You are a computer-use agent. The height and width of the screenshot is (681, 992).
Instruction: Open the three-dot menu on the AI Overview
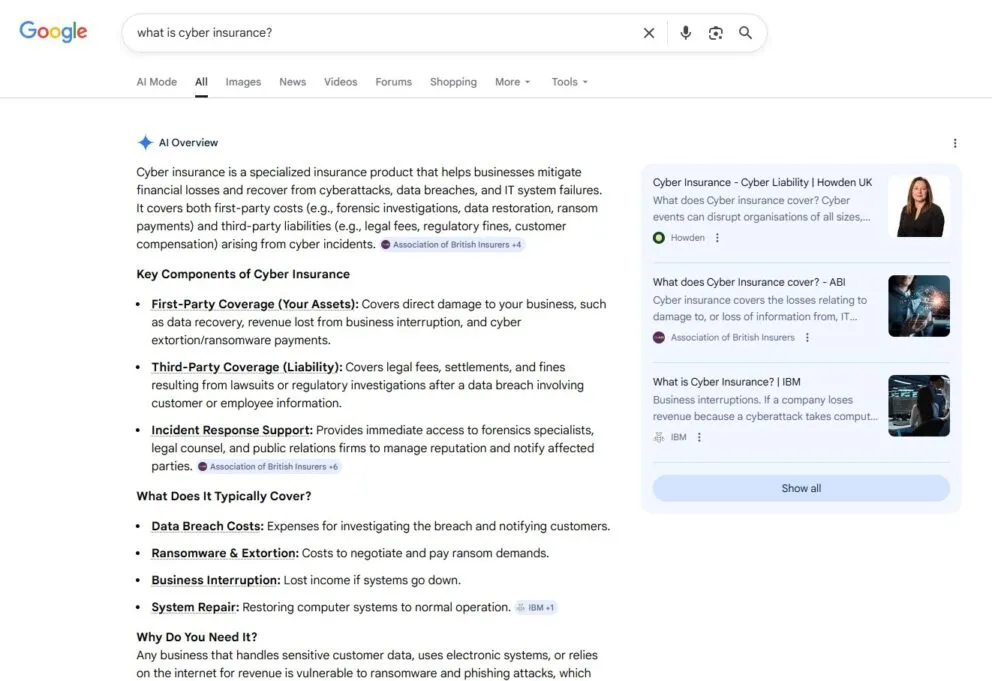pyautogui.click(x=955, y=143)
